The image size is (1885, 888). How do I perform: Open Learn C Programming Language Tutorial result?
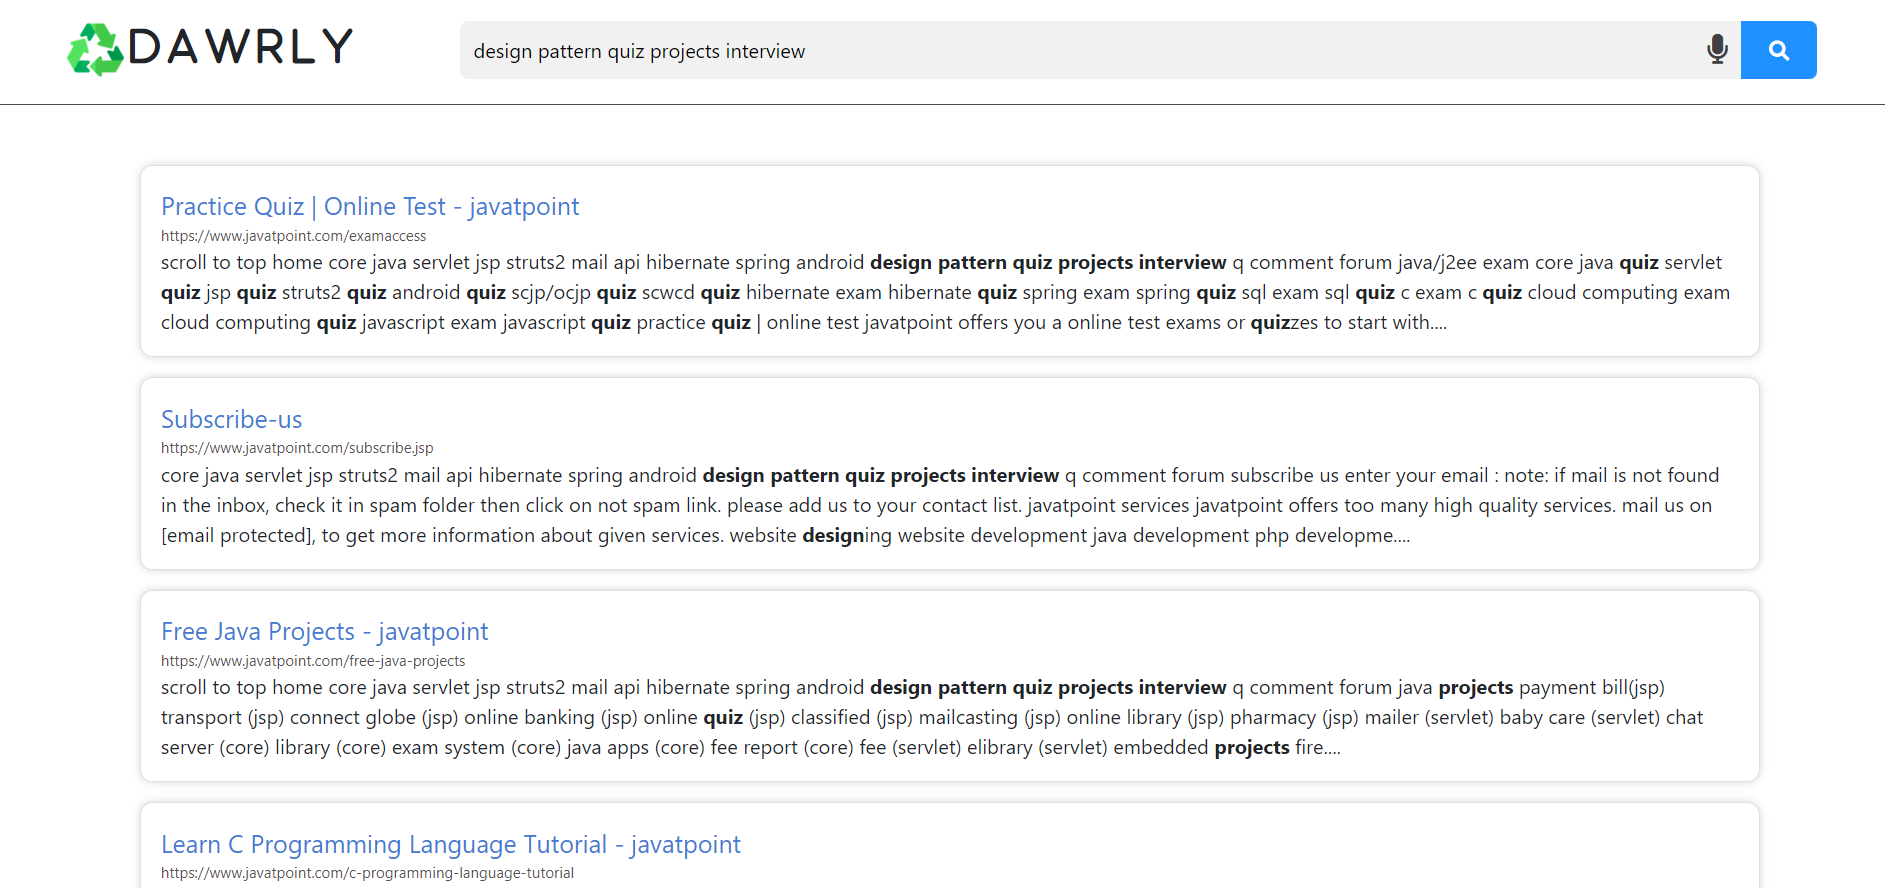[x=451, y=844]
